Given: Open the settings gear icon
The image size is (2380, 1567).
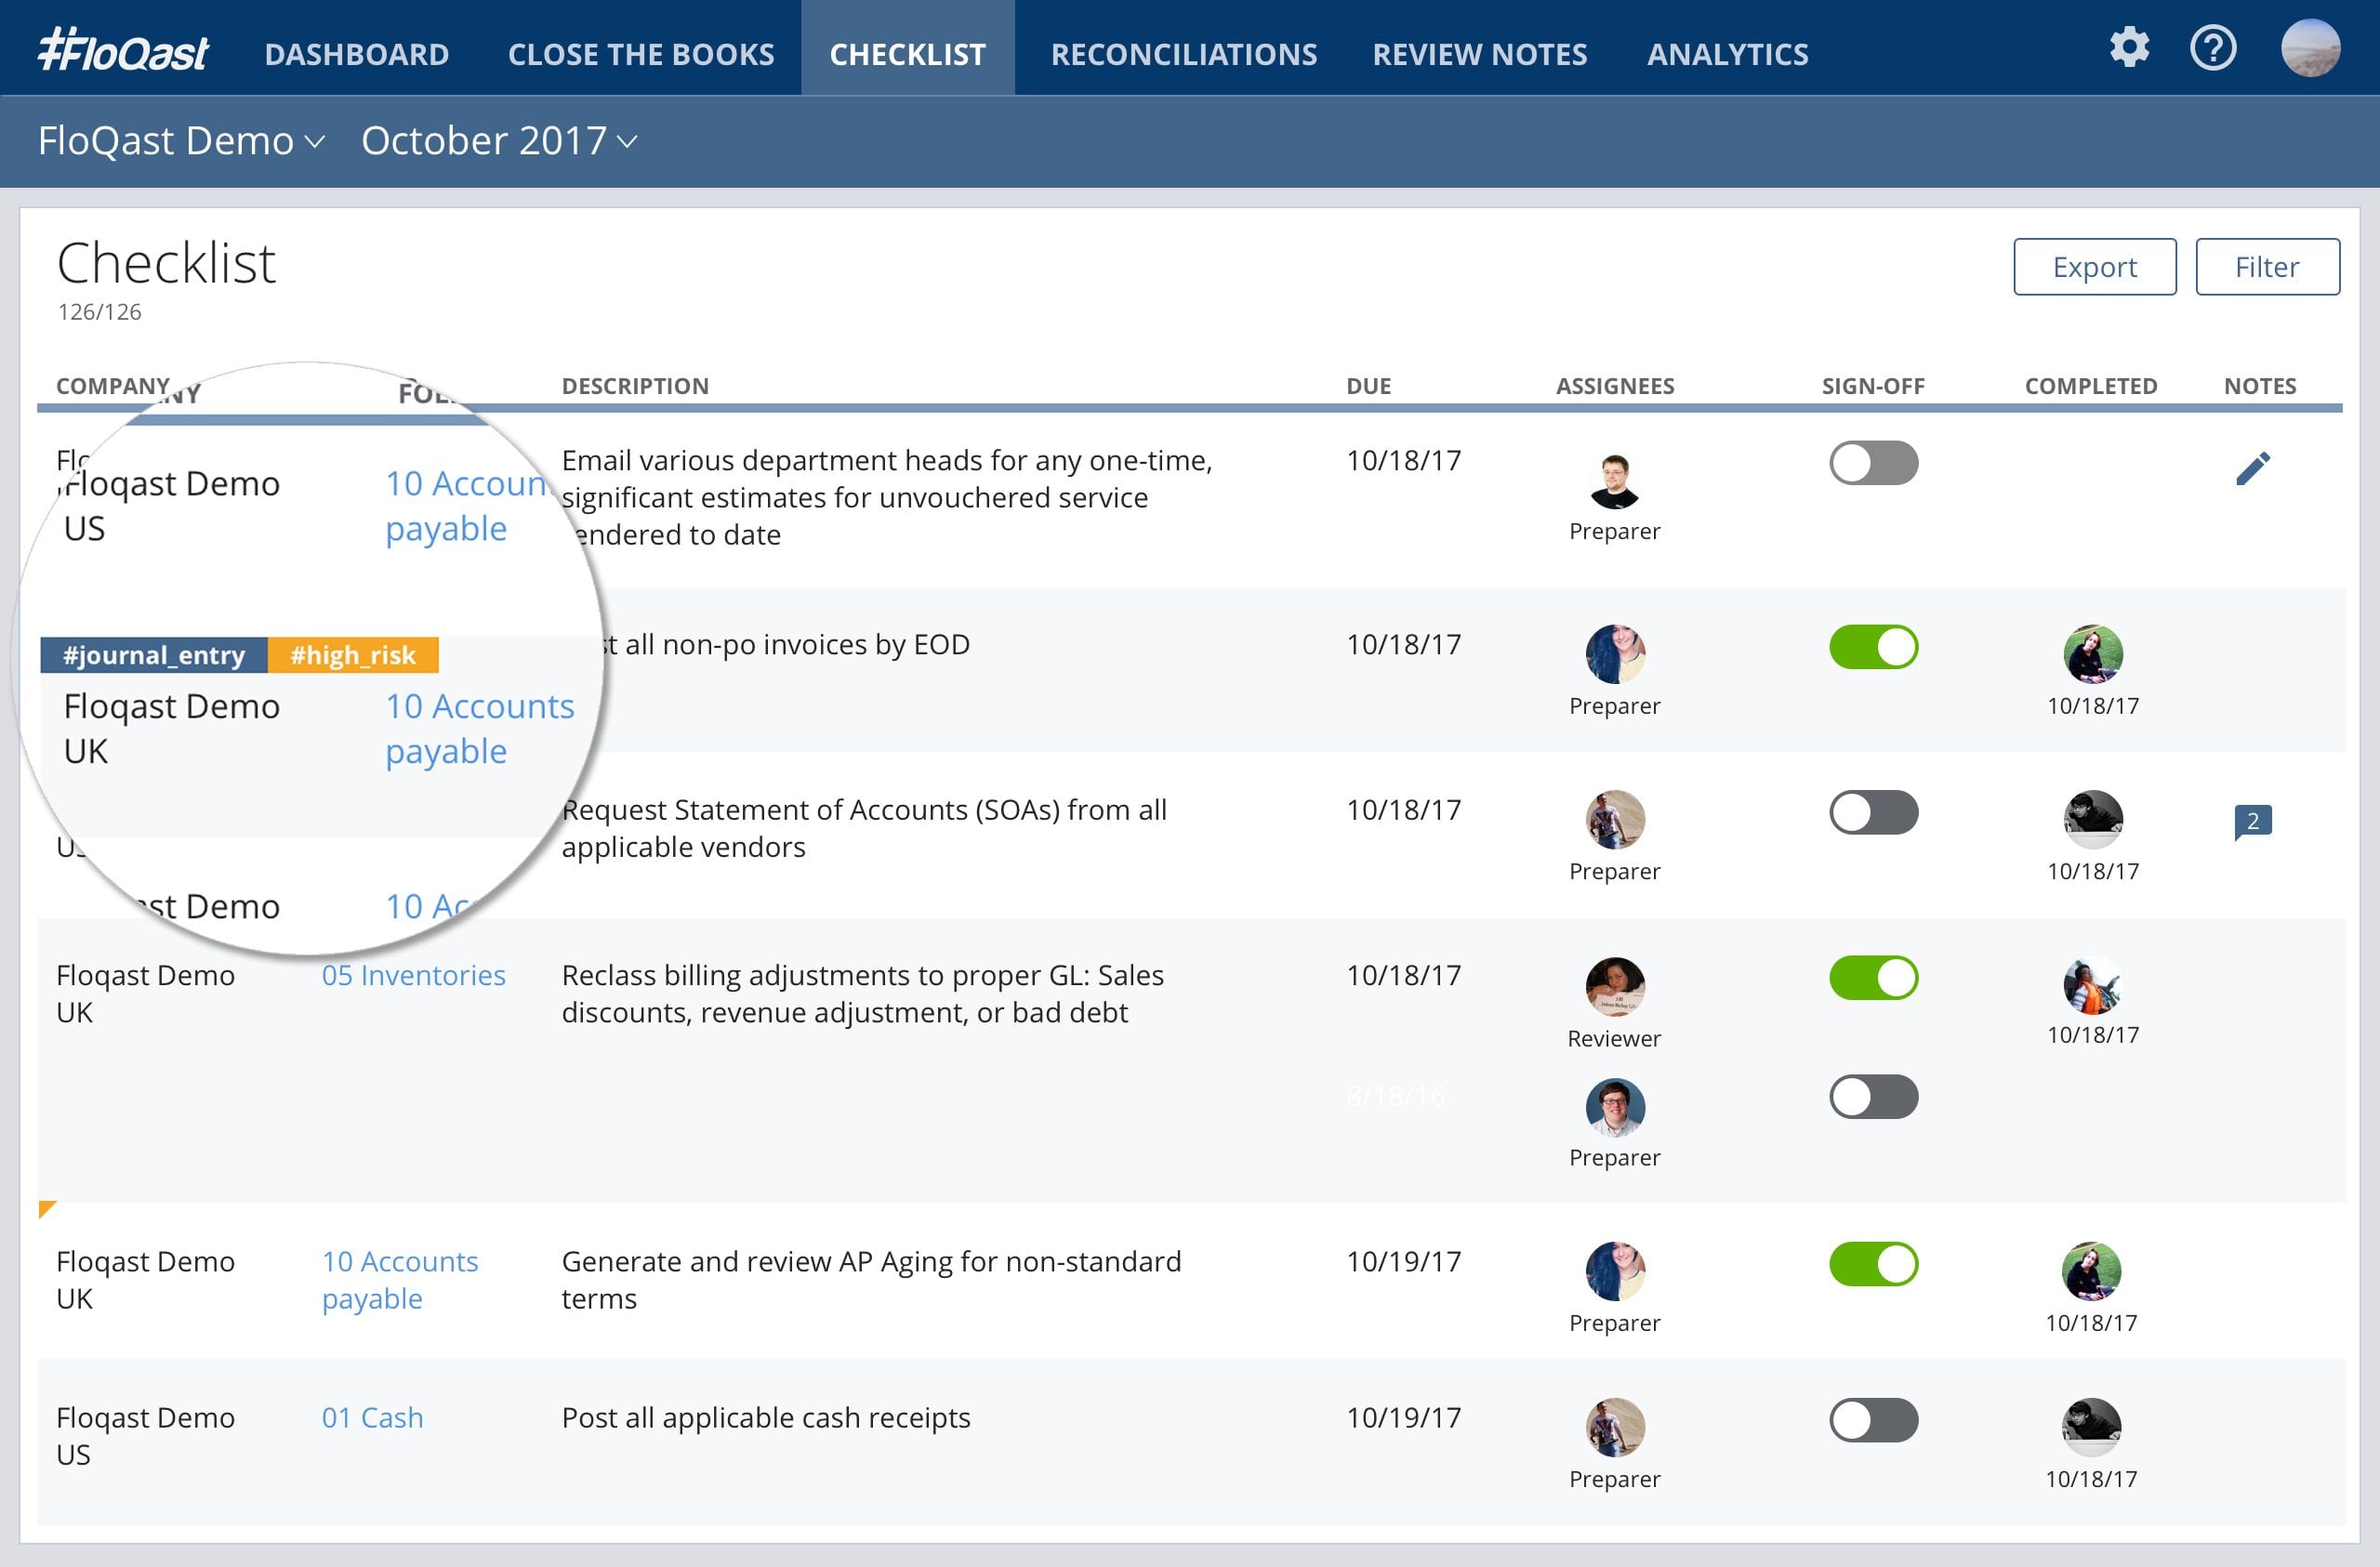Looking at the screenshot, I should [2129, 48].
